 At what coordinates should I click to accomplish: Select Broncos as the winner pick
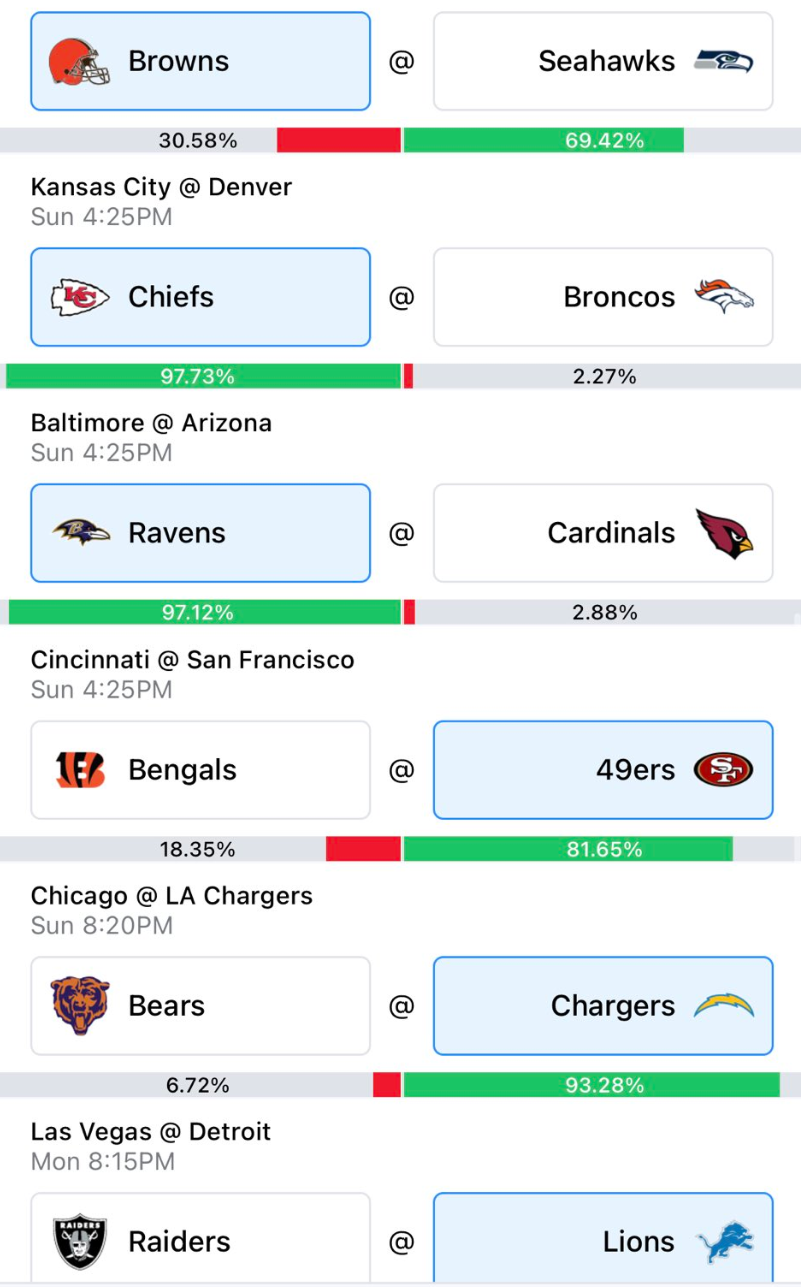(603, 297)
